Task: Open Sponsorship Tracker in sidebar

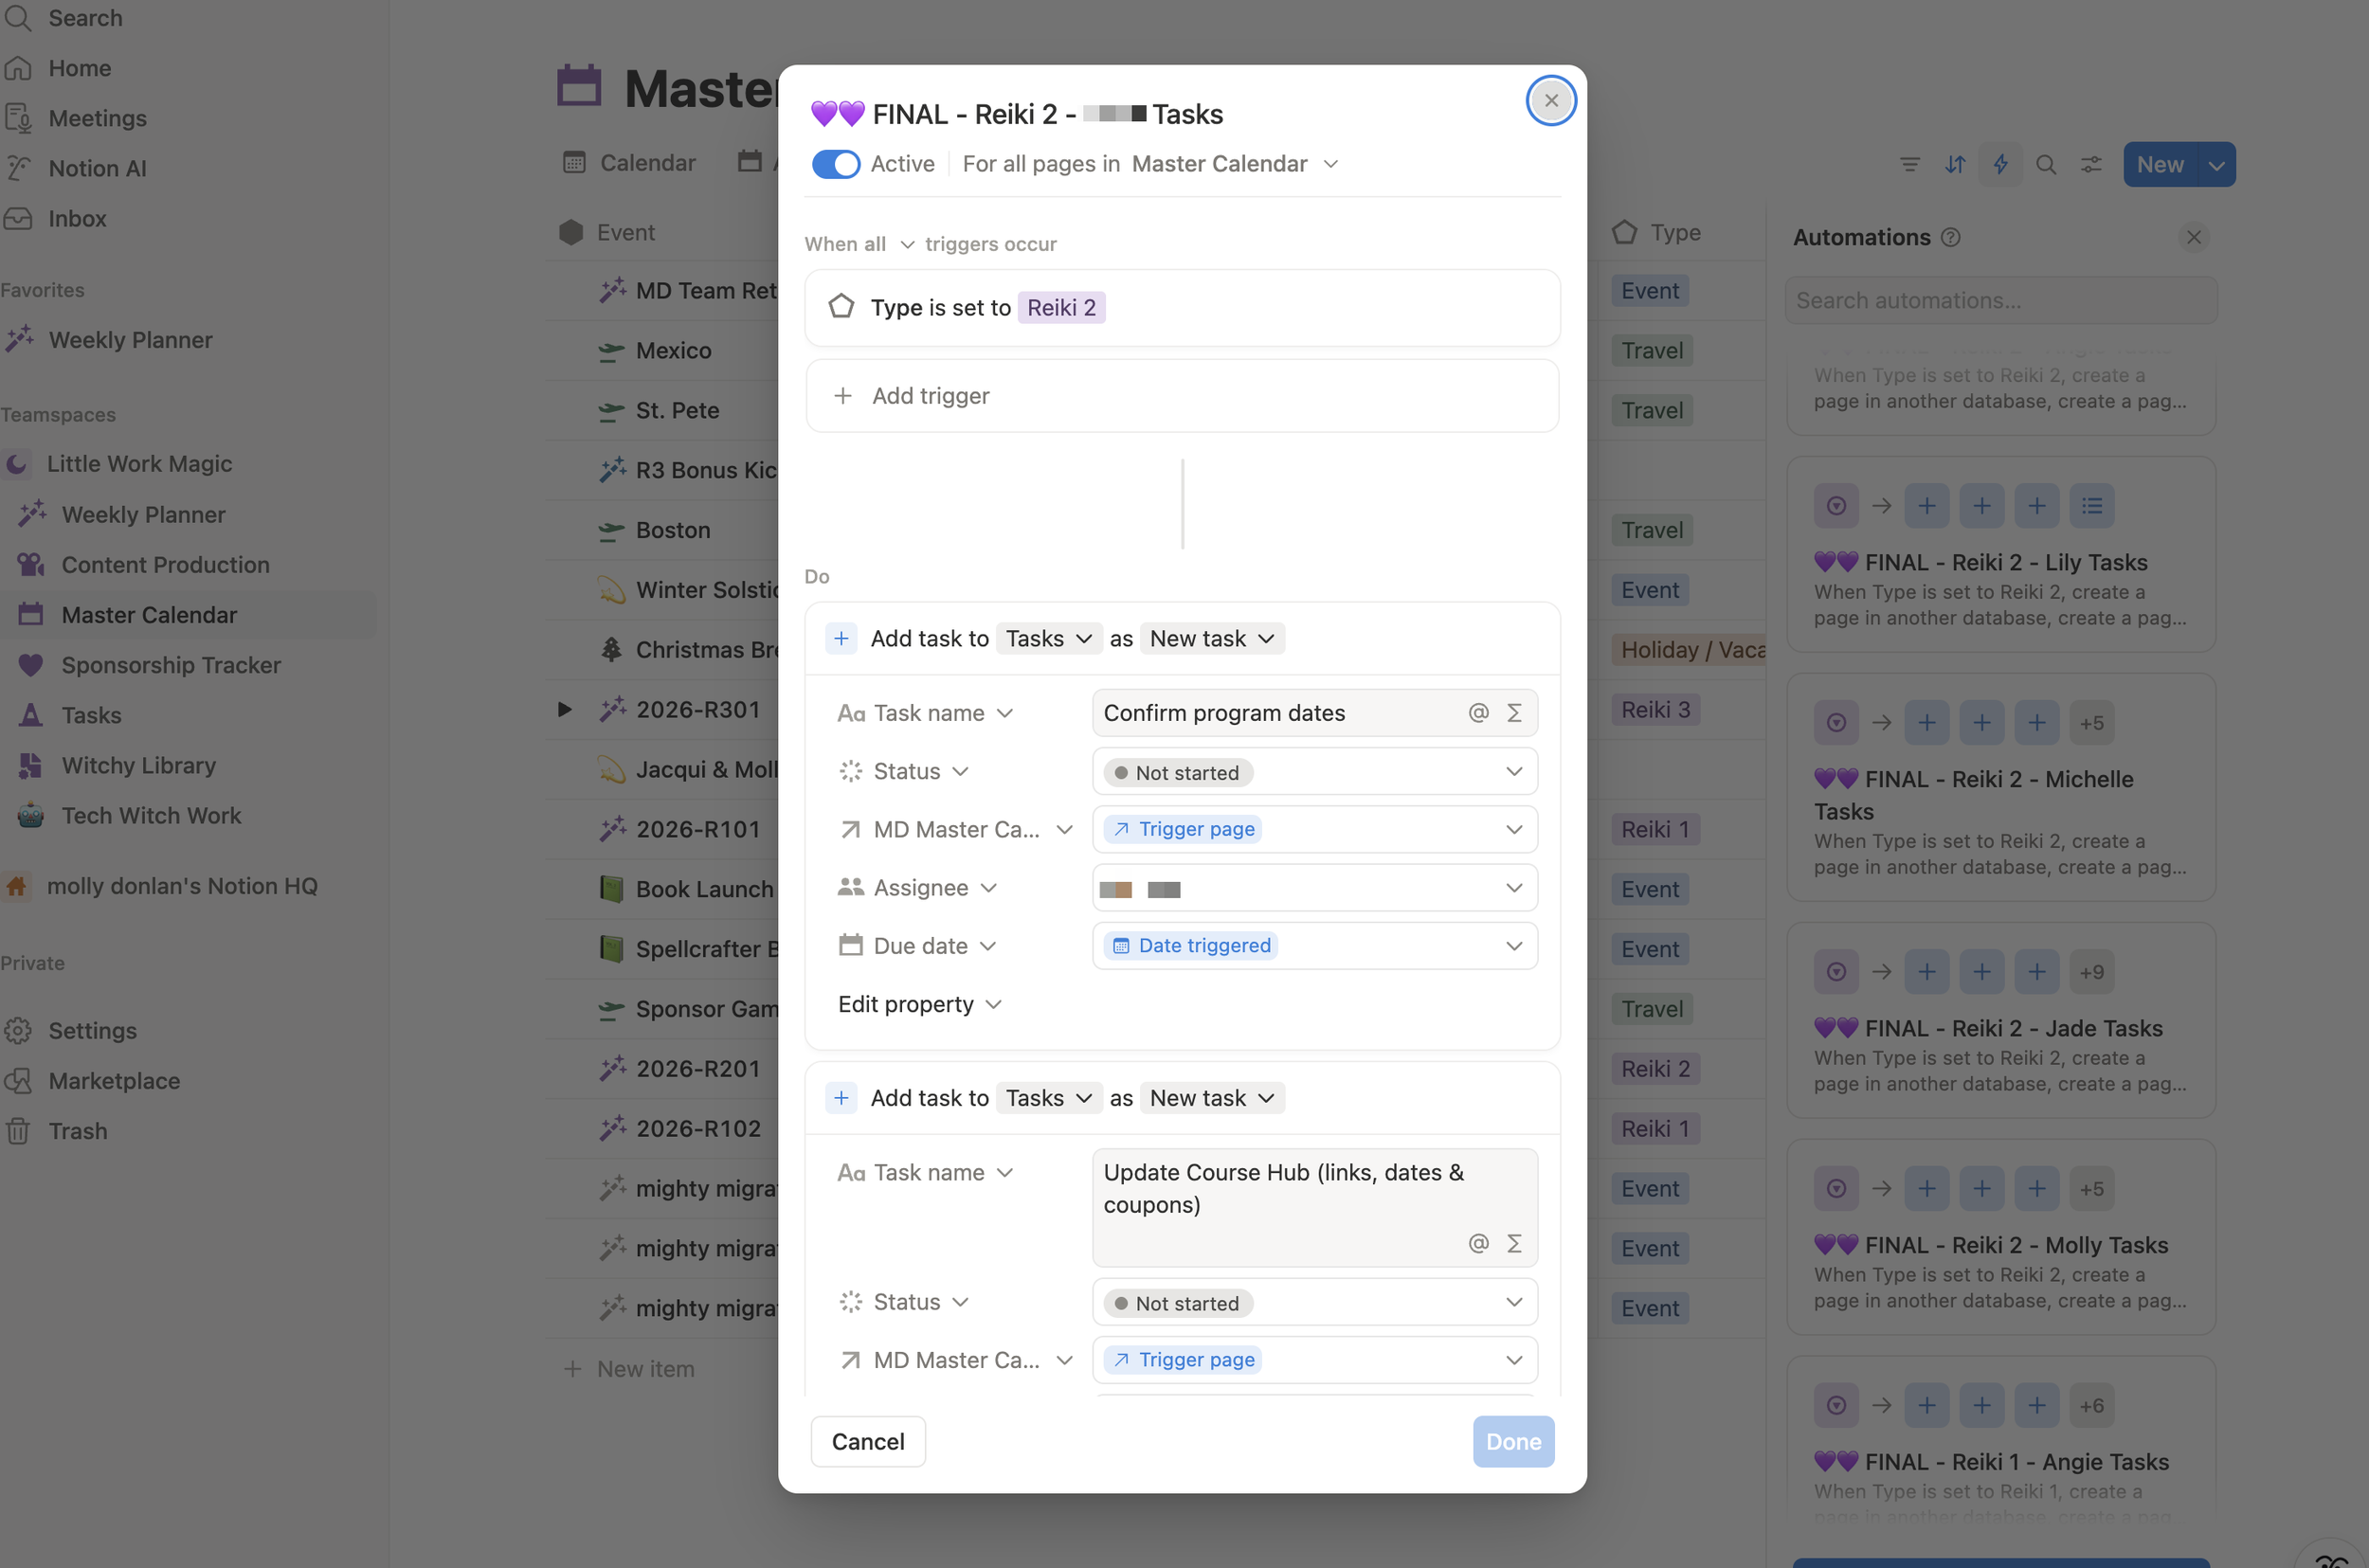Action: (x=171, y=665)
